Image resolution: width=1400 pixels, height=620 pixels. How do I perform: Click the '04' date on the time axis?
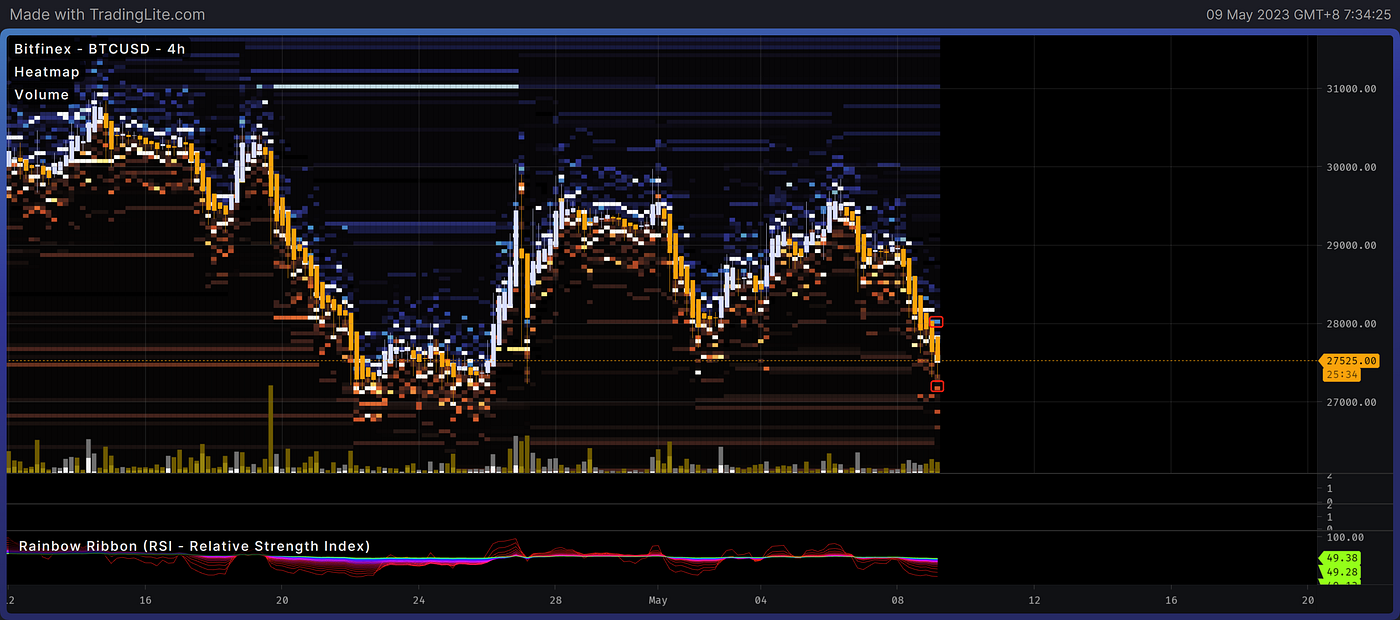760,601
